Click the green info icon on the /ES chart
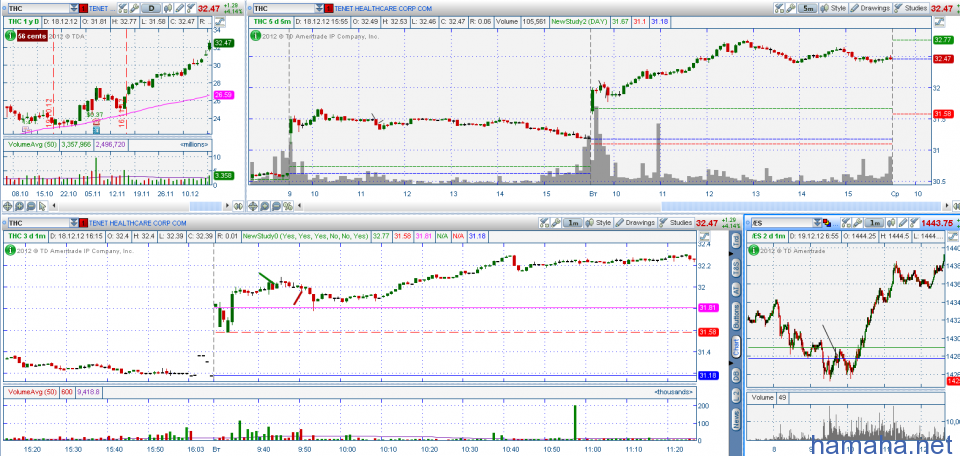Viewport: 960px width, 456px height. [754, 250]
